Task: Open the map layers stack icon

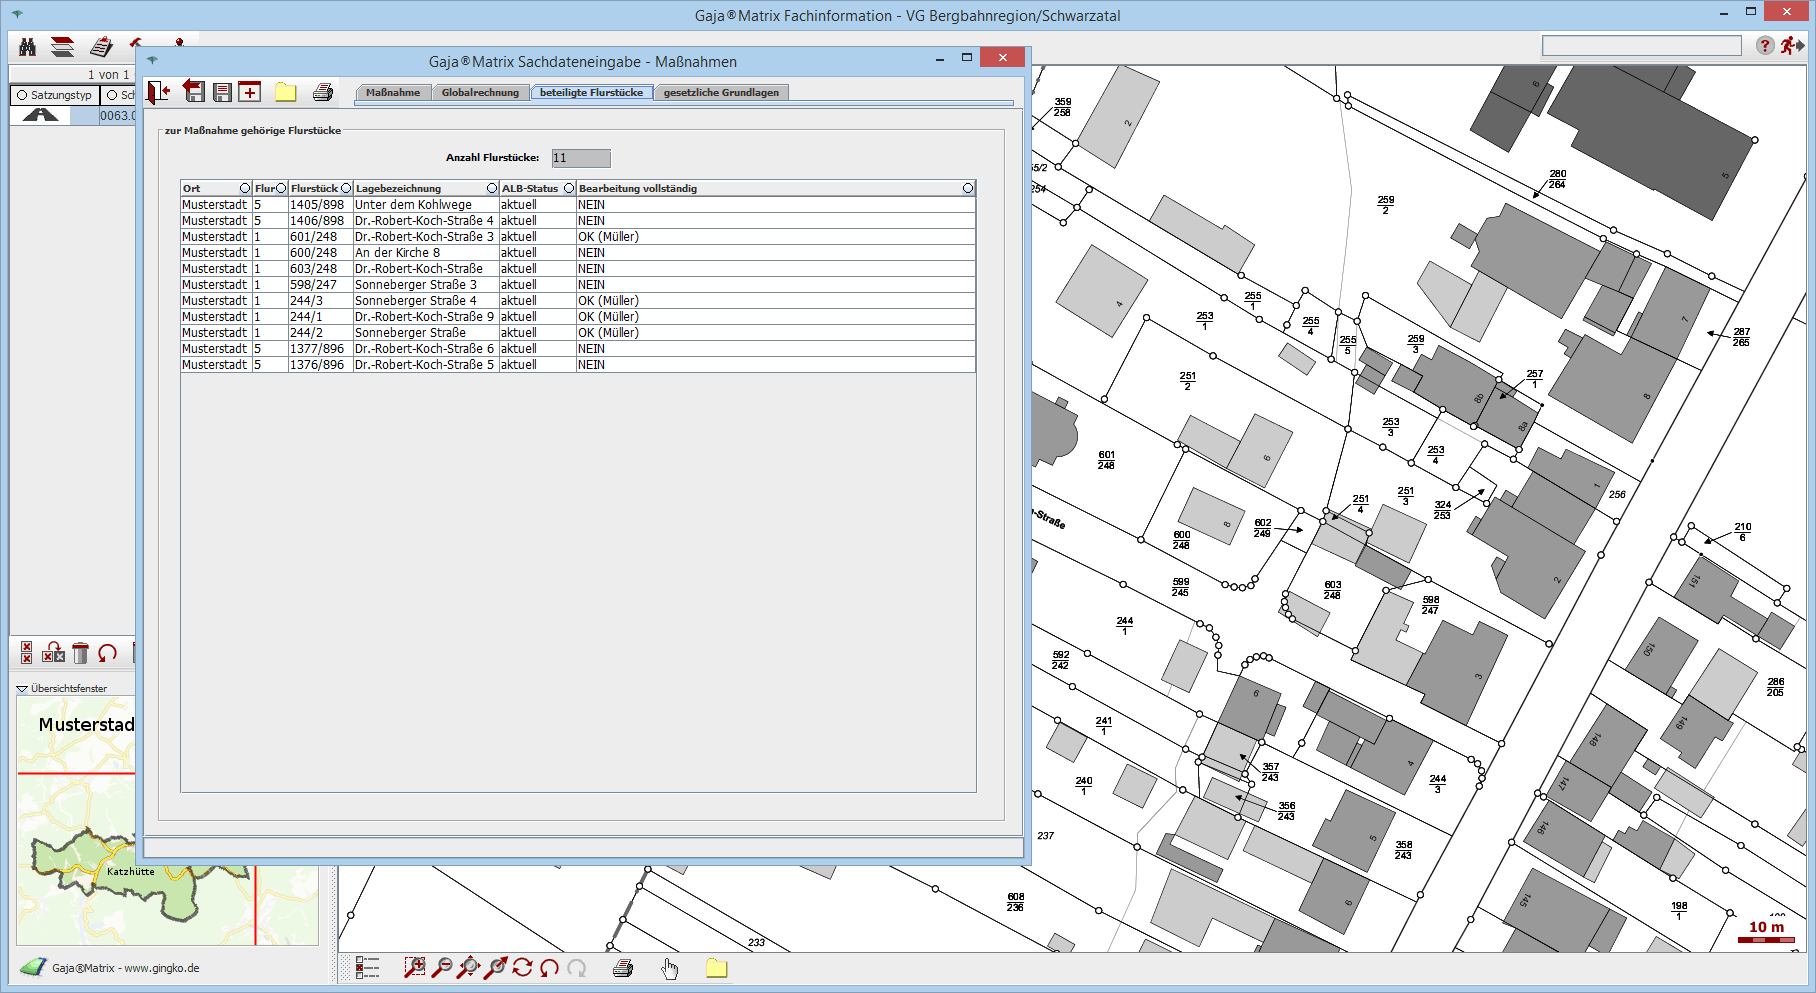Action: 63,47
